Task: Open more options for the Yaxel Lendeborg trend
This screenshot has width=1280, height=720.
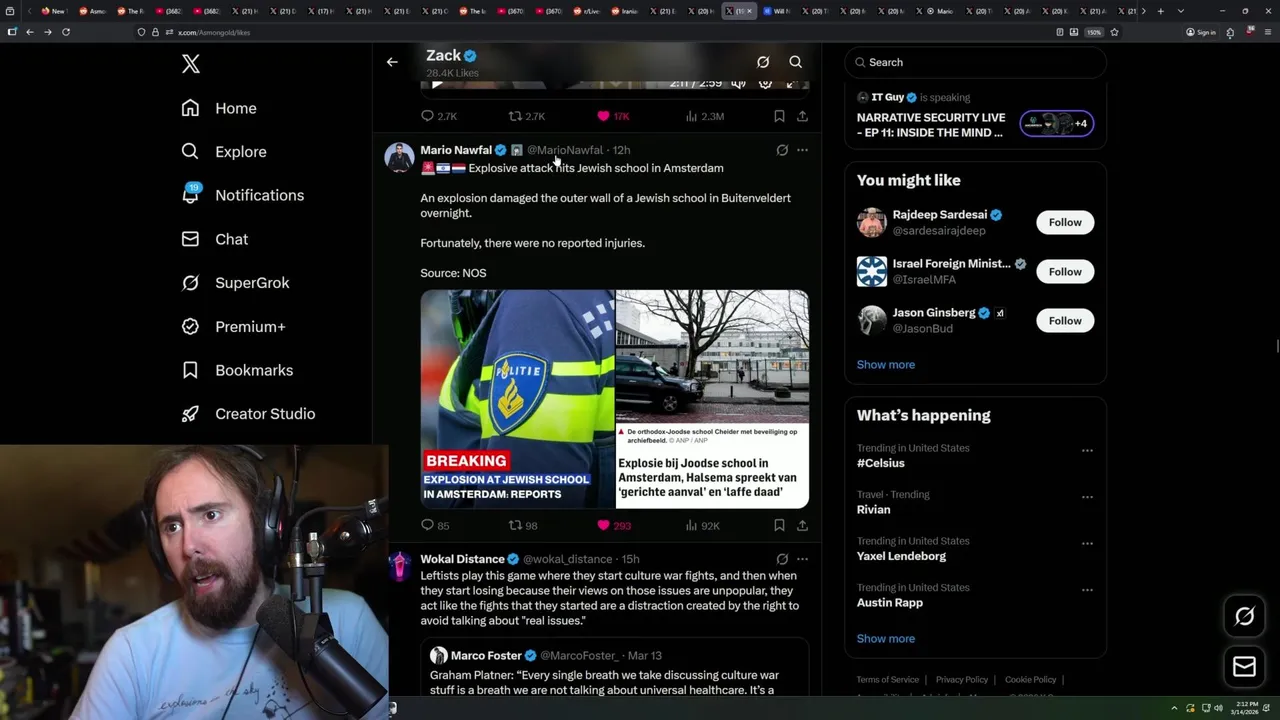Action: click(1087, 544)
